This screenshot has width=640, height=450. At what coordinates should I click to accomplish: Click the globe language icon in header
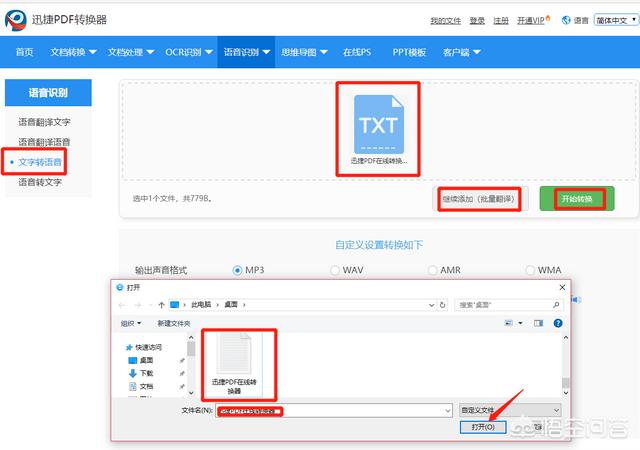pos(566,20)
